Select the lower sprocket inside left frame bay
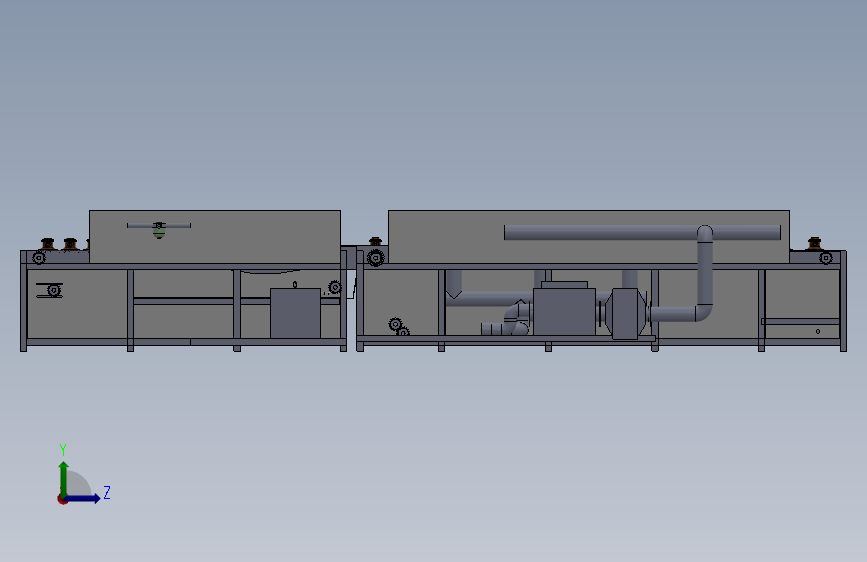867x562 pixels. click(54, 290)
